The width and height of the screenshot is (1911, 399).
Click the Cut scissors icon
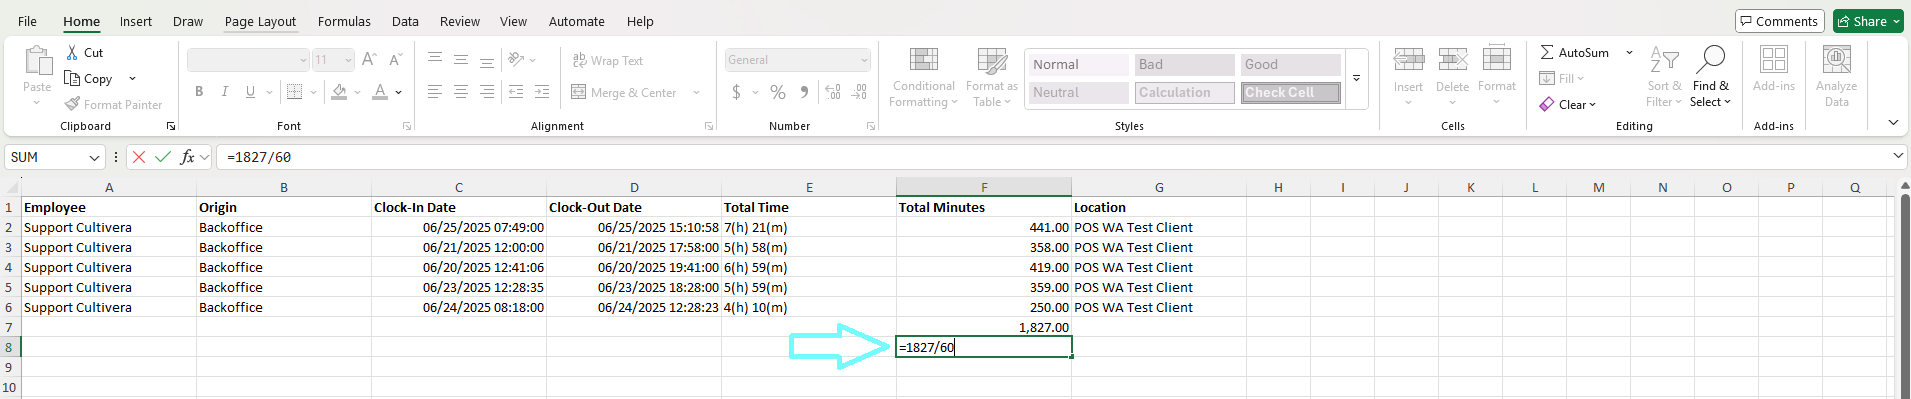pyautogui.click(x=72, y=52)
